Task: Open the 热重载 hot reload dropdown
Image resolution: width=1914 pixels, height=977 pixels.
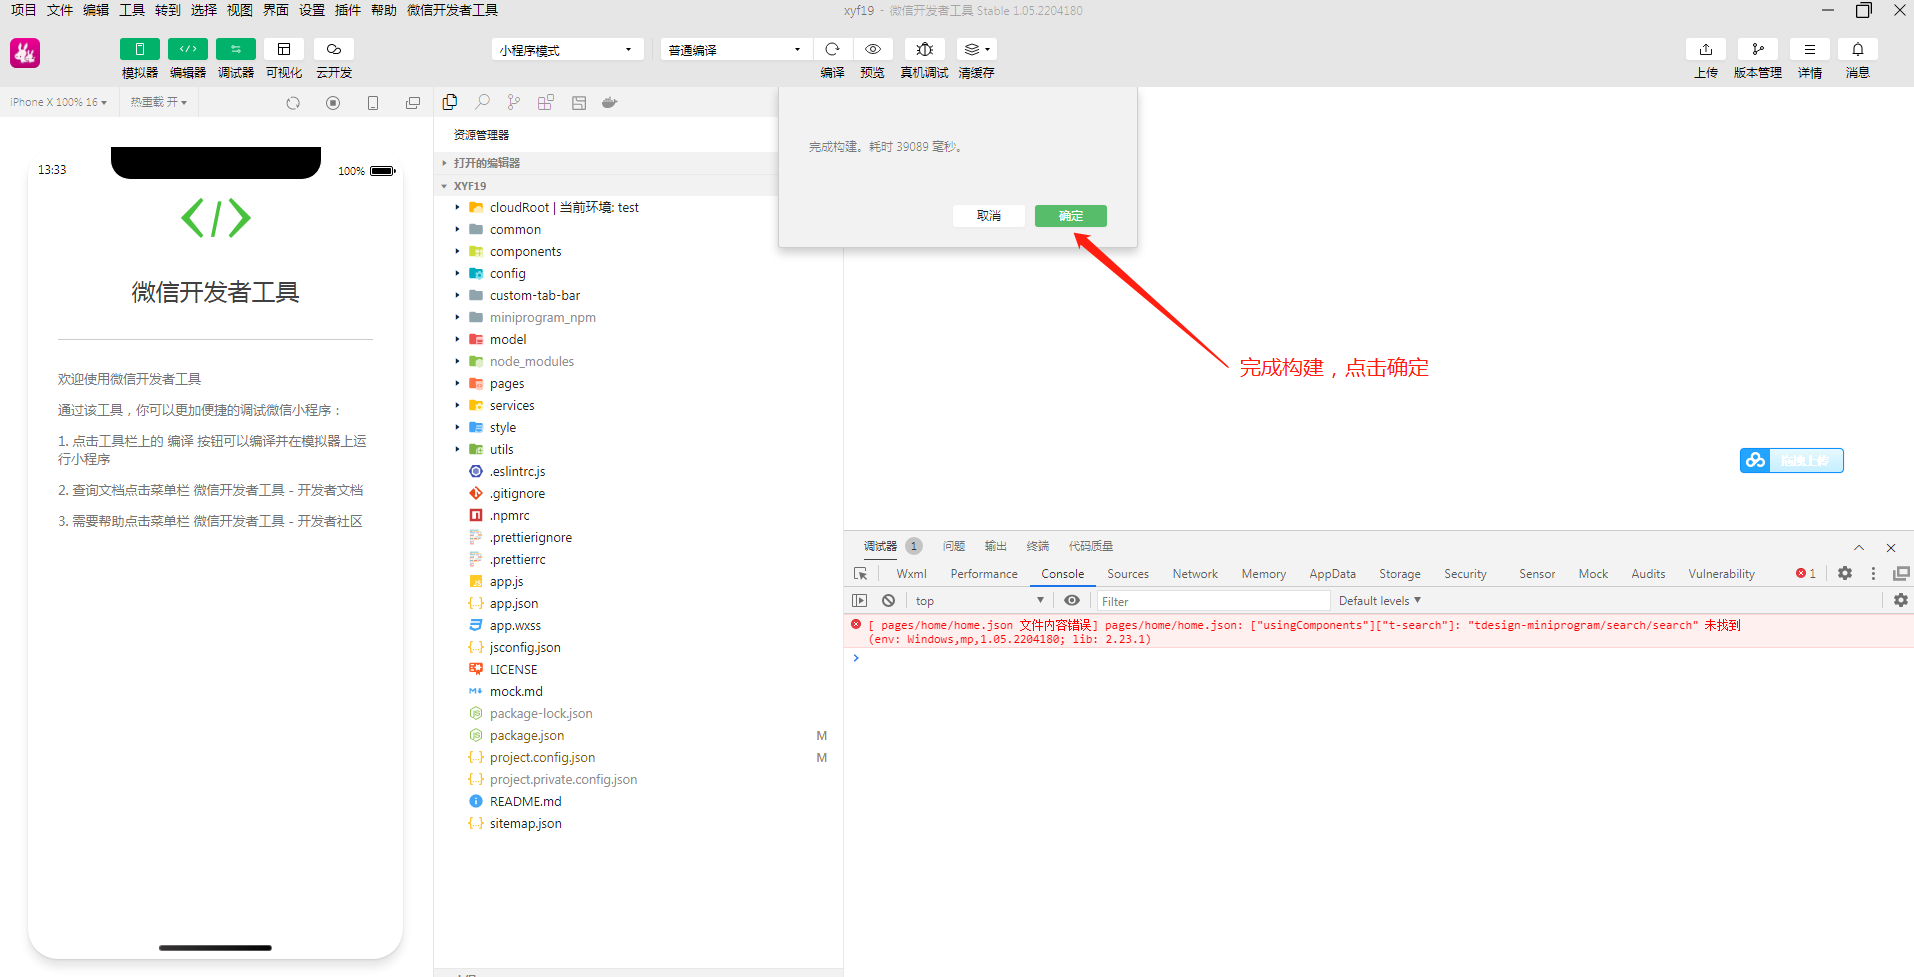Action: tap(158, 102)
